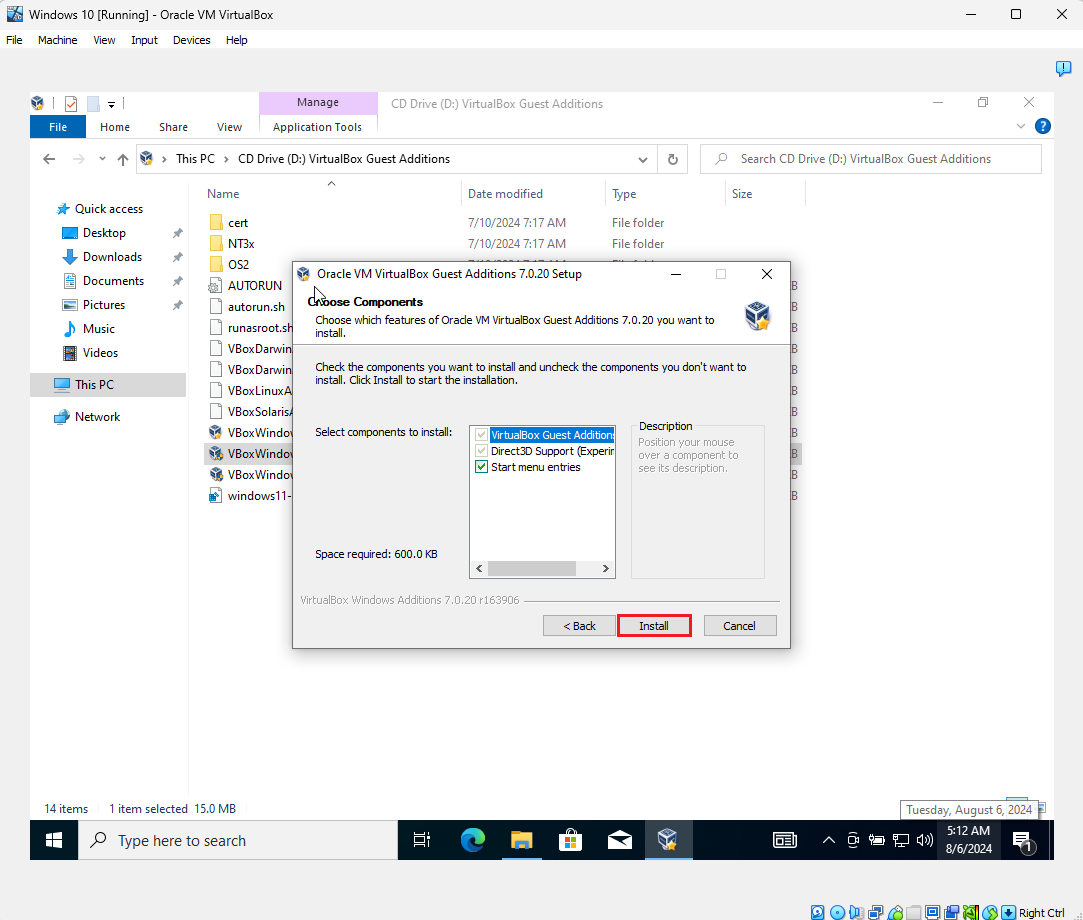
Task: Expand the File Explorer ribbon chevron
Action: click(1020, 126)
